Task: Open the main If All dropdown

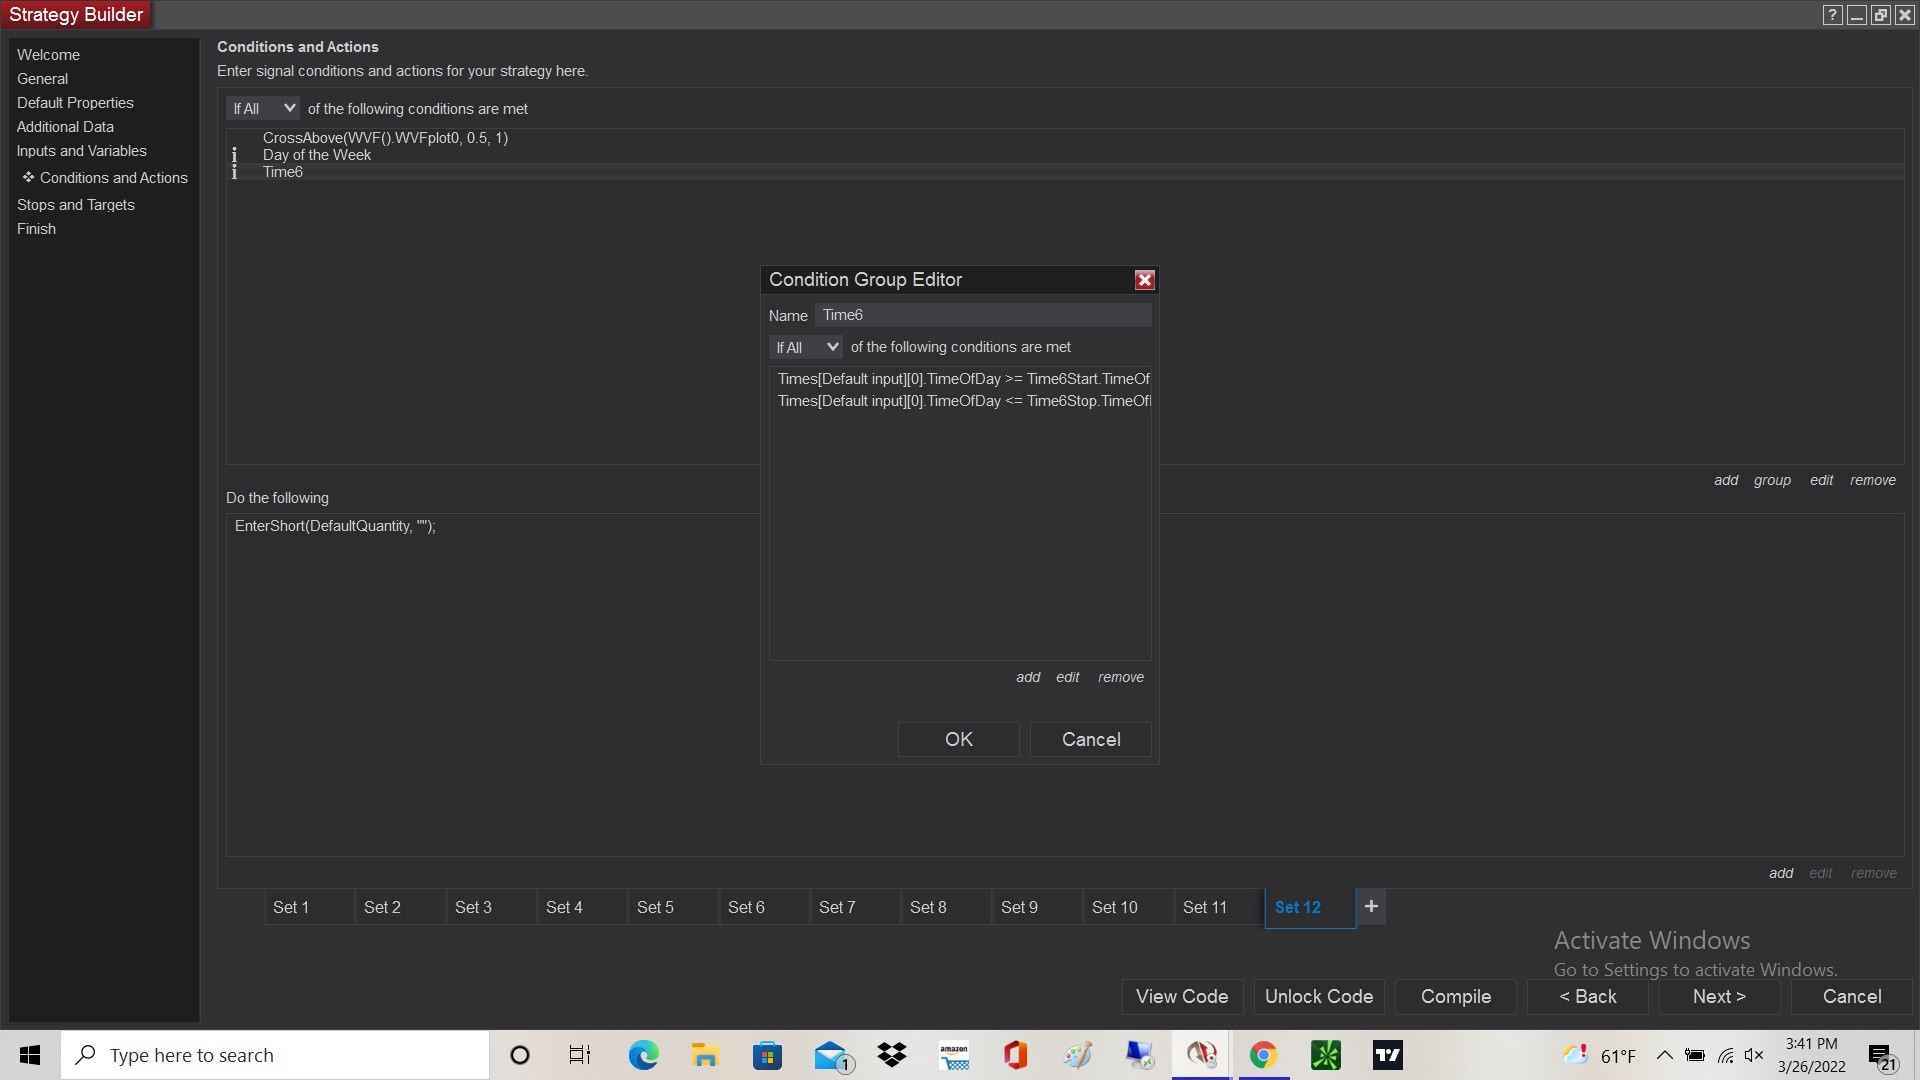Action: 263,108
